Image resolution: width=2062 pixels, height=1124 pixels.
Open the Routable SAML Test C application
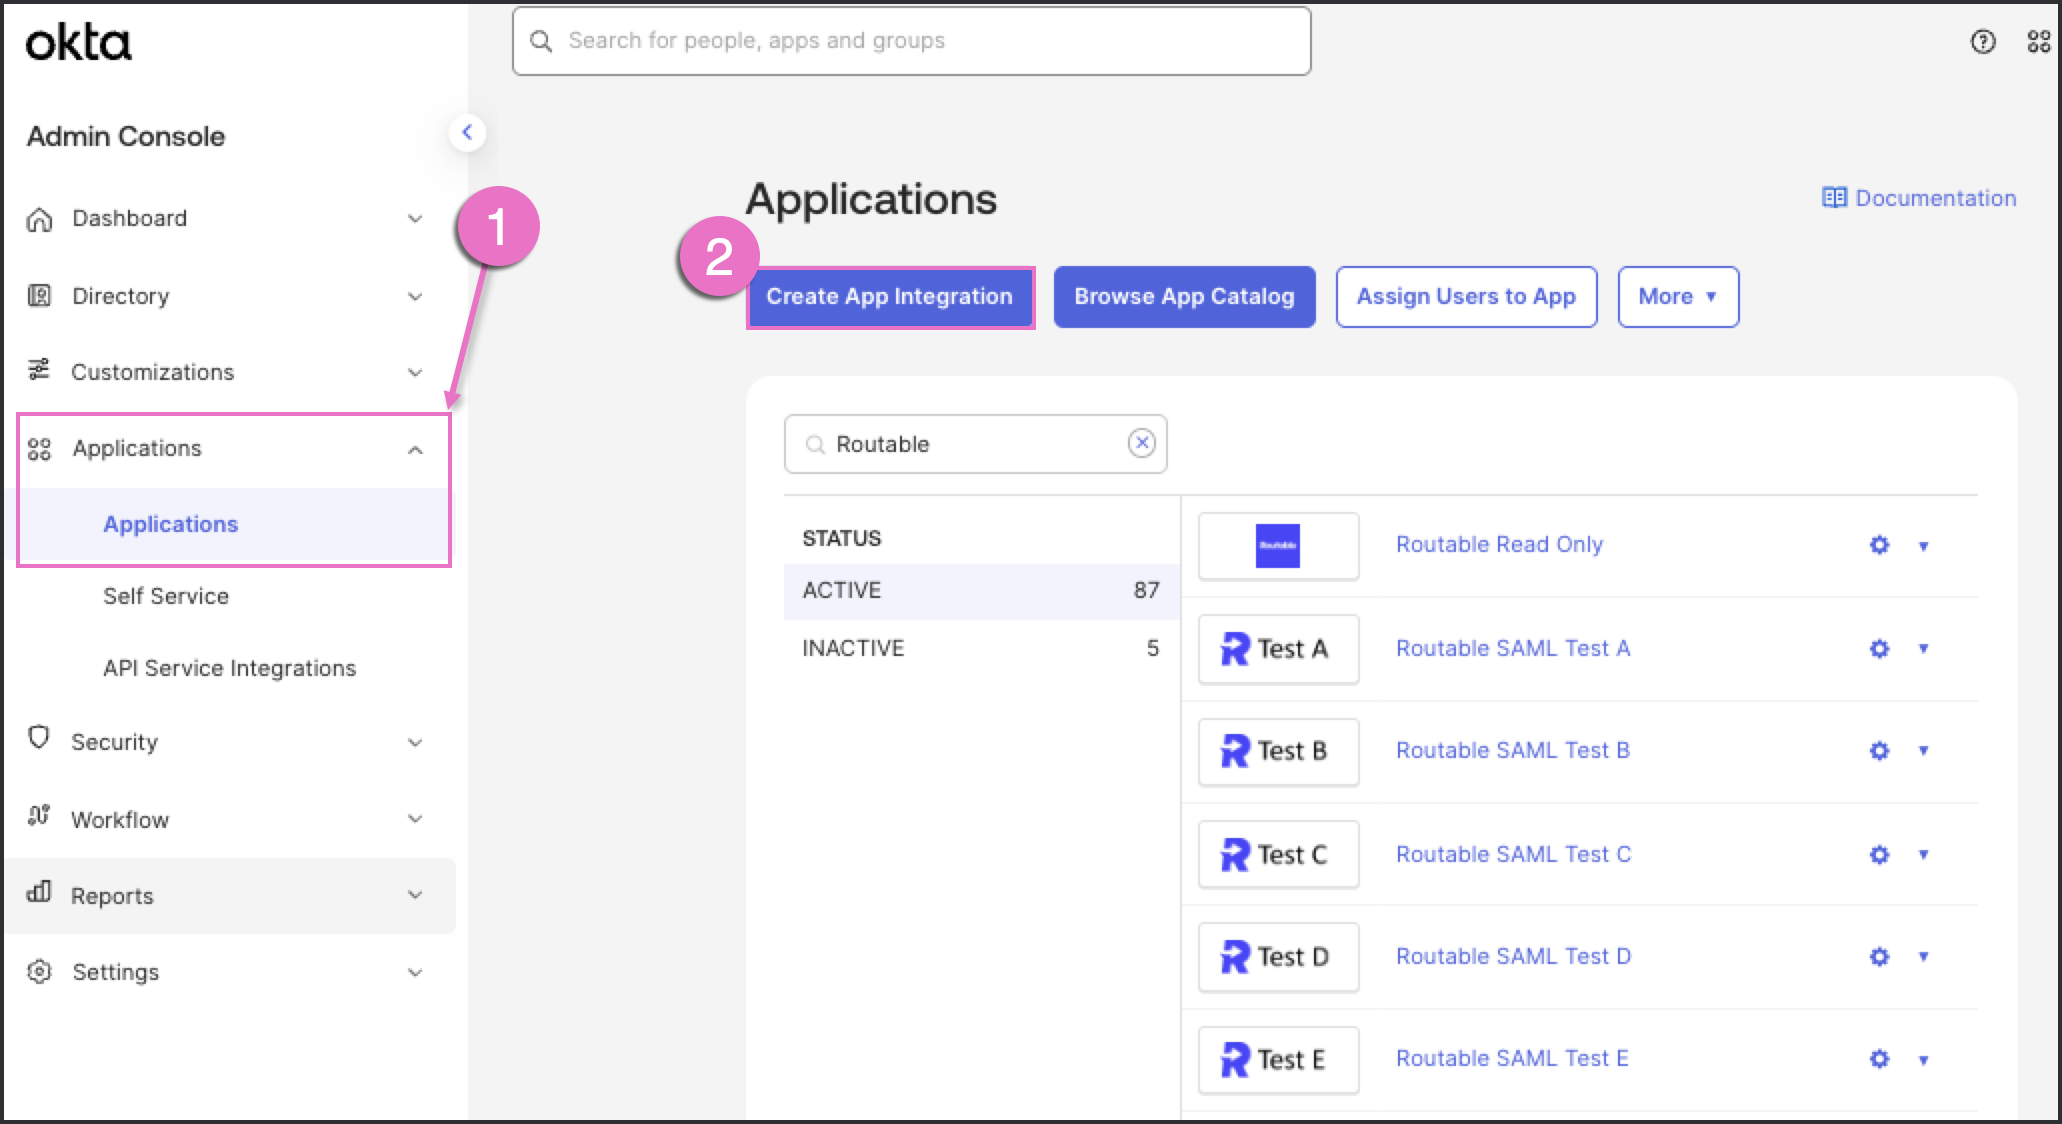click(x=1512, y=853)
